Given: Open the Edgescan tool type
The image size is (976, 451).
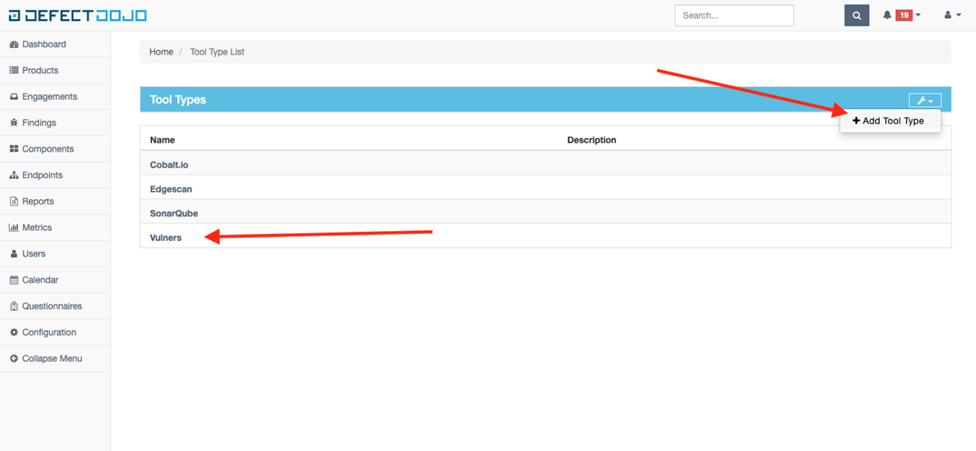Looking at the screenshot, I should click(x=171, y=189).
